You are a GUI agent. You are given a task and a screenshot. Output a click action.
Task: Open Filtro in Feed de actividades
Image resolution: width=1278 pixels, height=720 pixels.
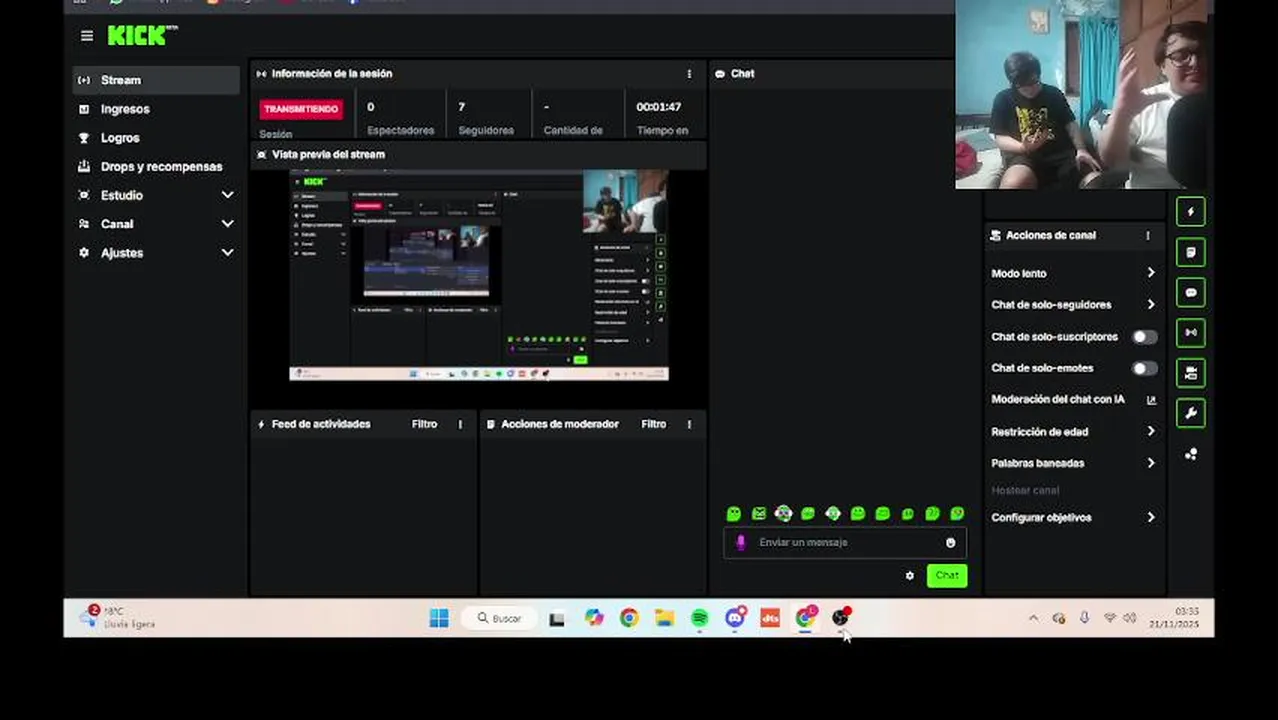click(x=424, y=424)
